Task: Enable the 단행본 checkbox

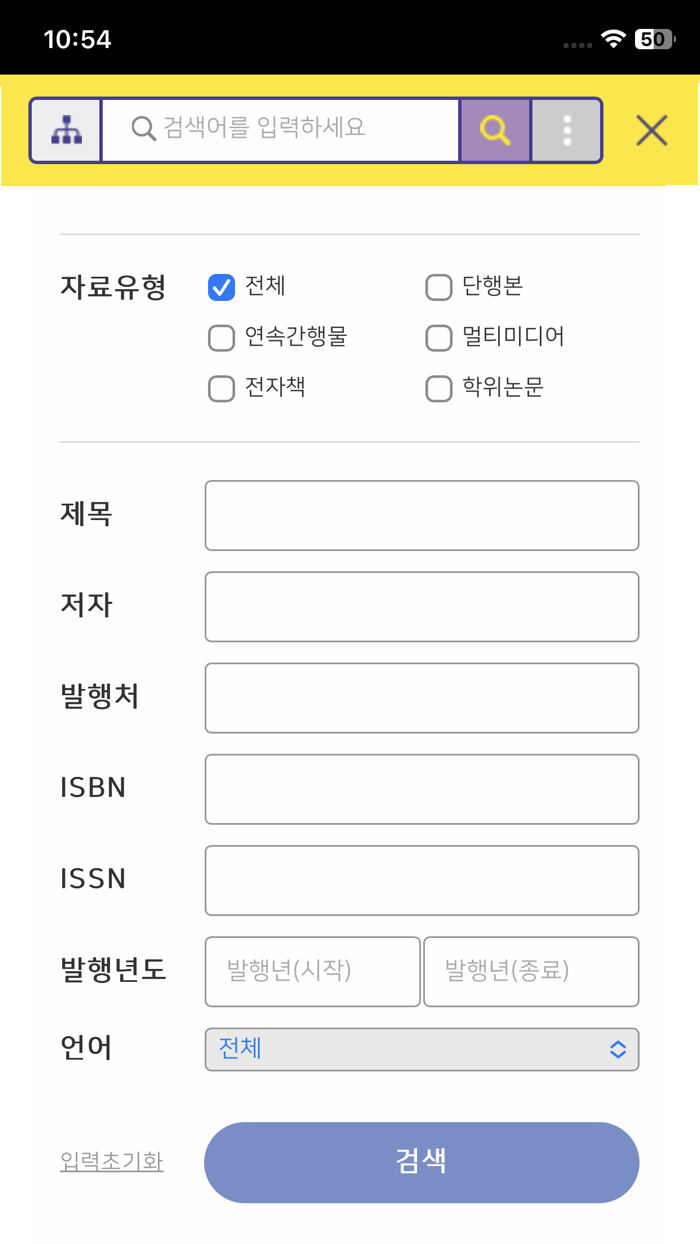Action: (438, 286)
